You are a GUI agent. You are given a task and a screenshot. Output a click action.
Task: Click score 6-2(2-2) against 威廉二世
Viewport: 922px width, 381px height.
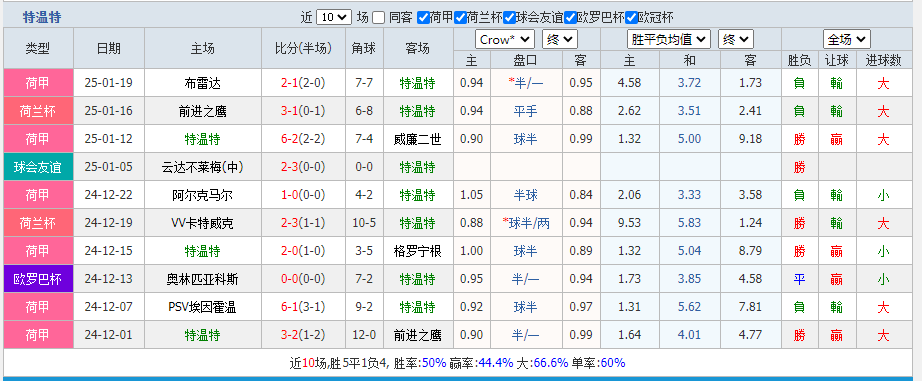coord(303,139)
